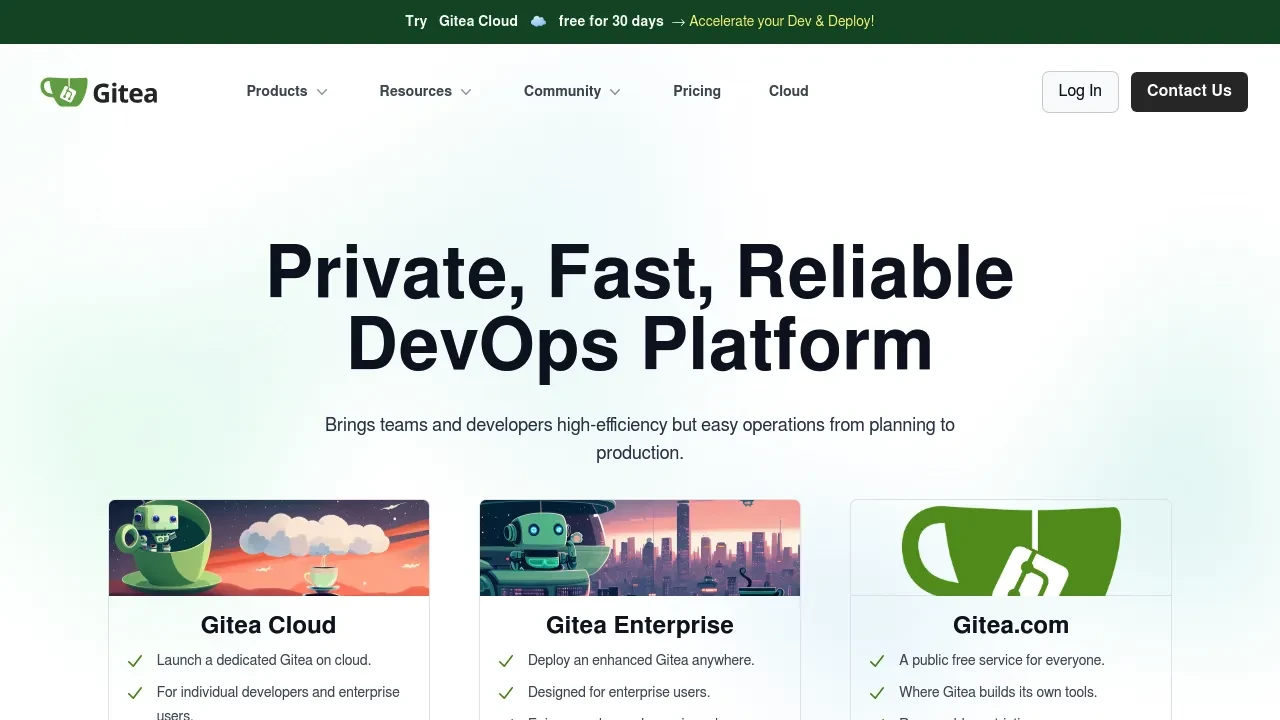Open the Products menu
1280x720 pixels.
pyautogui.click(x=287, y=91)
